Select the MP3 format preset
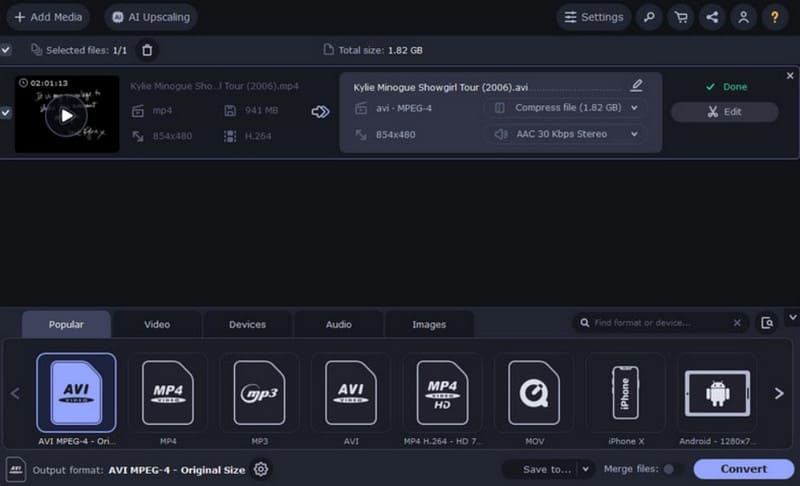This screenshot has height=486, width=800. tap(259, 391)
